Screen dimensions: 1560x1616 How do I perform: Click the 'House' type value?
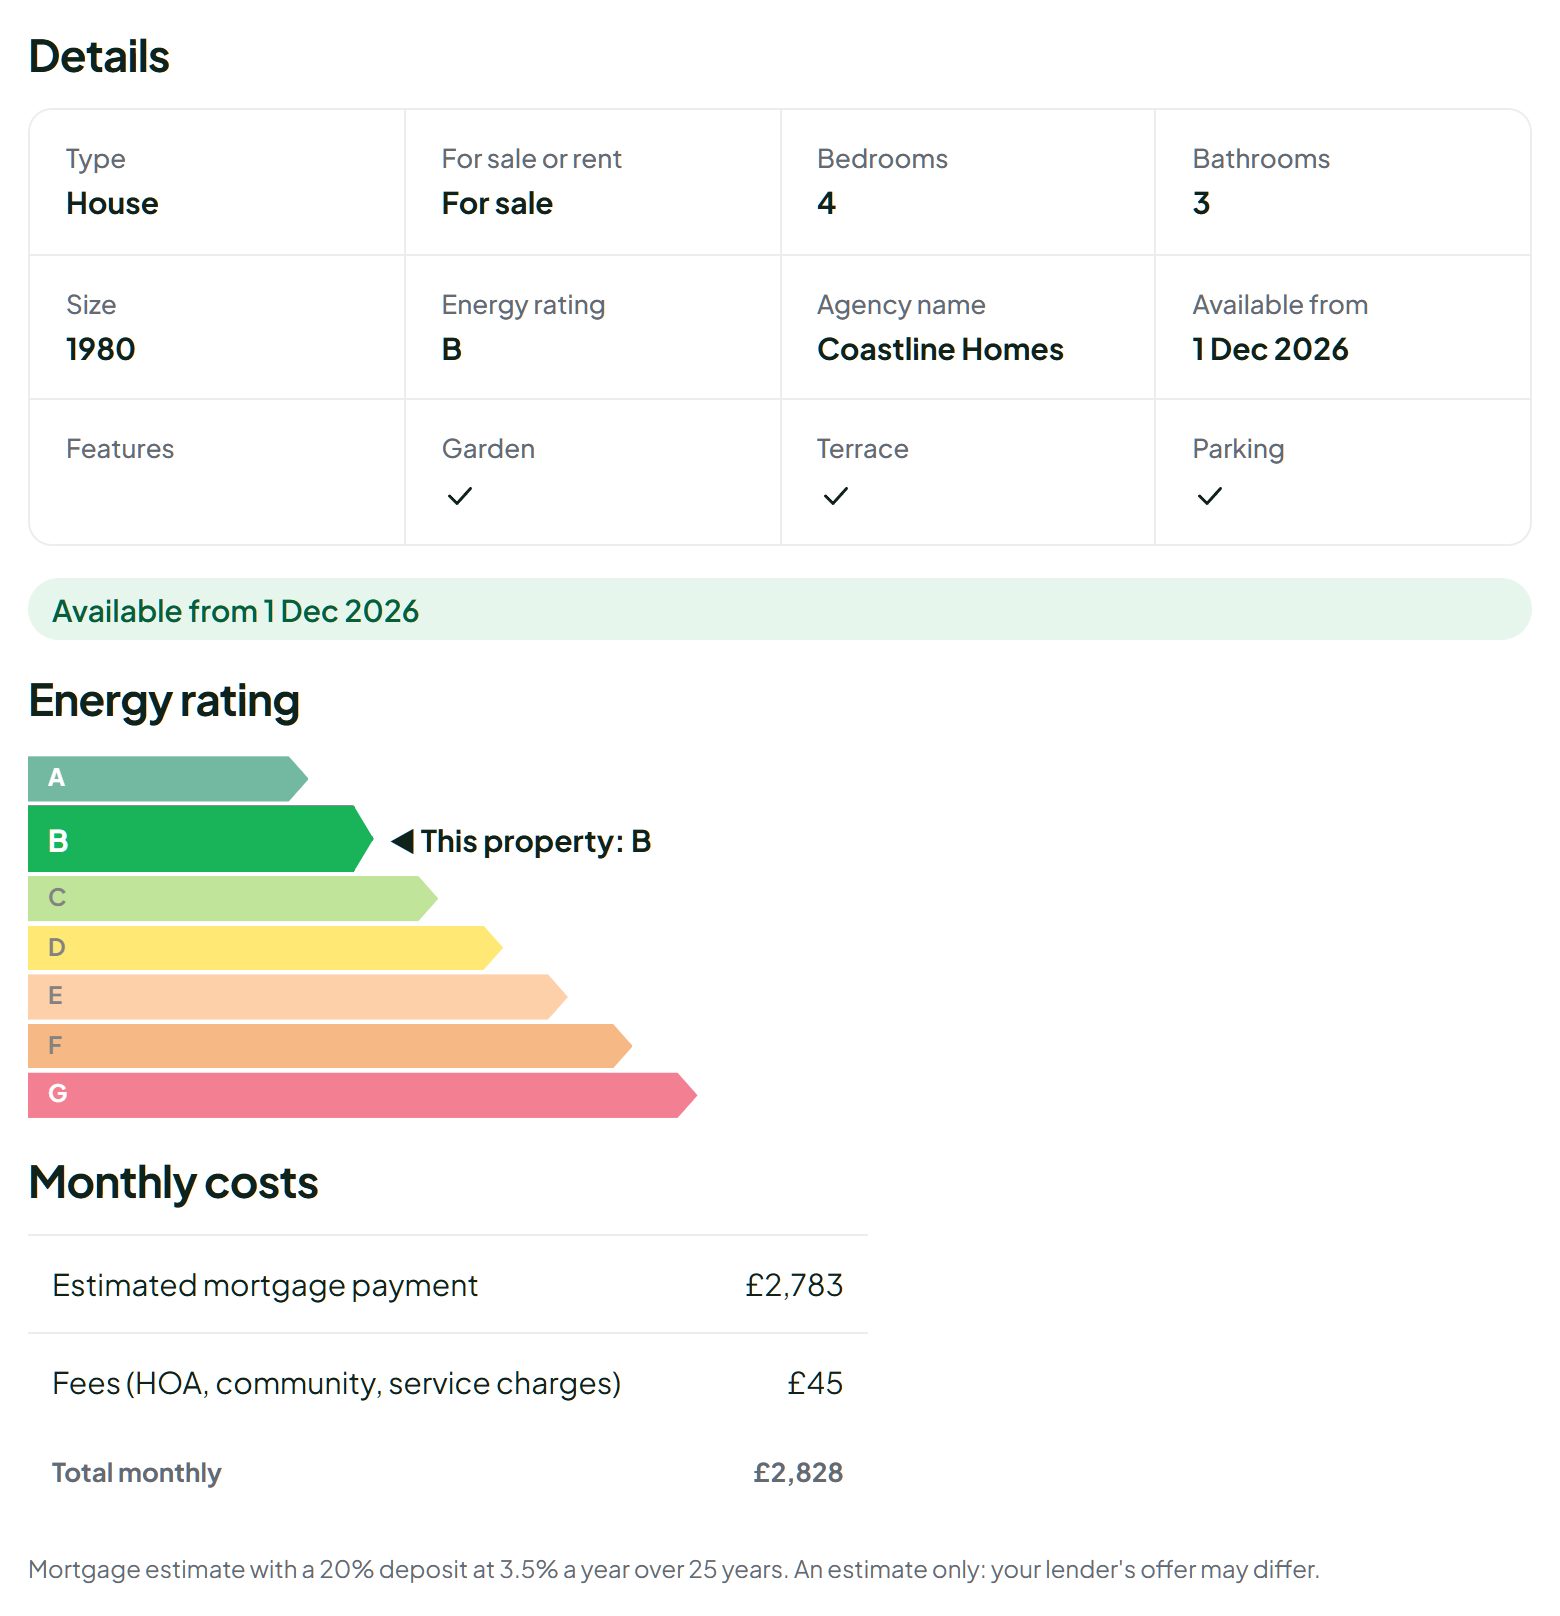[x=112, y=203]
